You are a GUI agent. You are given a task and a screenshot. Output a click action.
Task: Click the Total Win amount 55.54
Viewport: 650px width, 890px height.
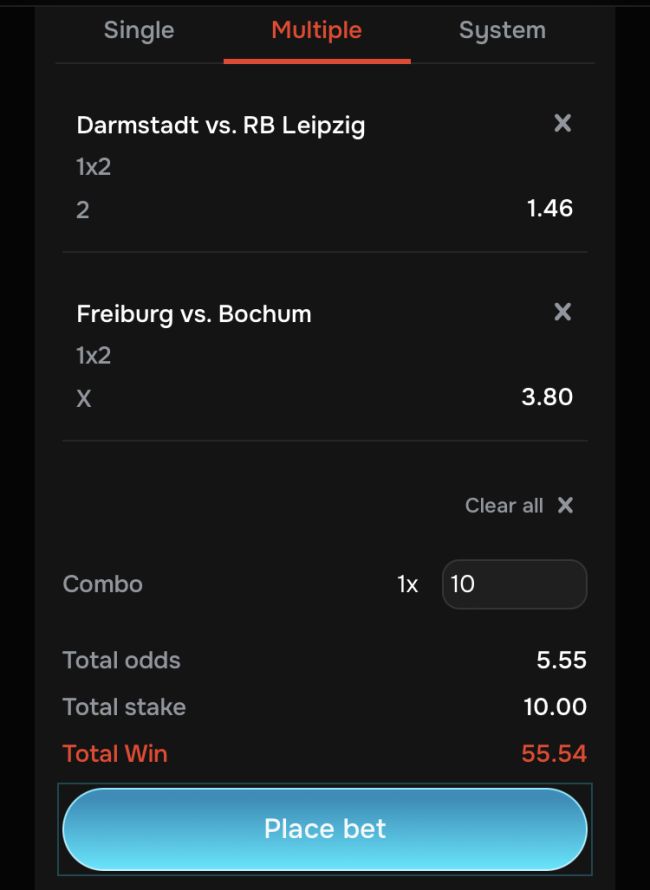[x=554, y=753]
